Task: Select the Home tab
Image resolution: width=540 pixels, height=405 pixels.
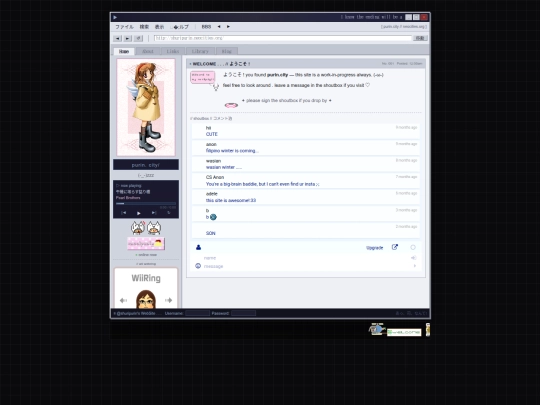Action: coord(124,51)
